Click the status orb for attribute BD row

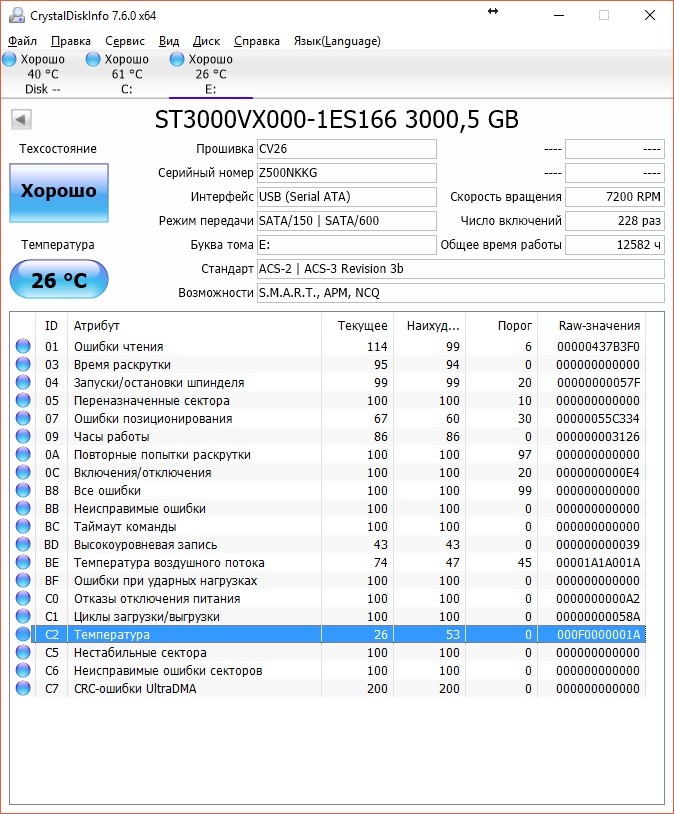23,545
